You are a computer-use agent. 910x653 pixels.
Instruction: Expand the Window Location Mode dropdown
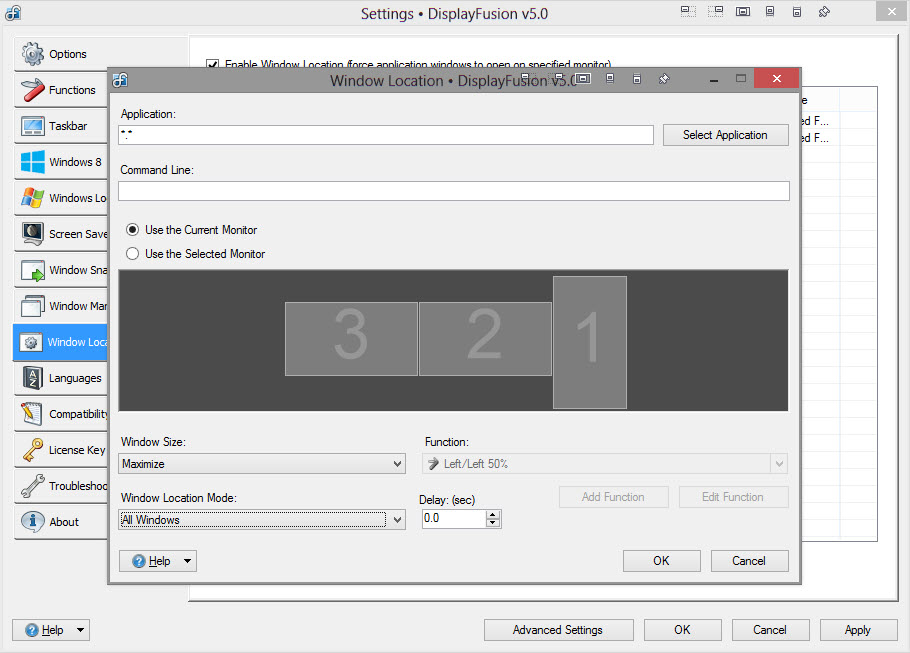click(x=397, y=520)
